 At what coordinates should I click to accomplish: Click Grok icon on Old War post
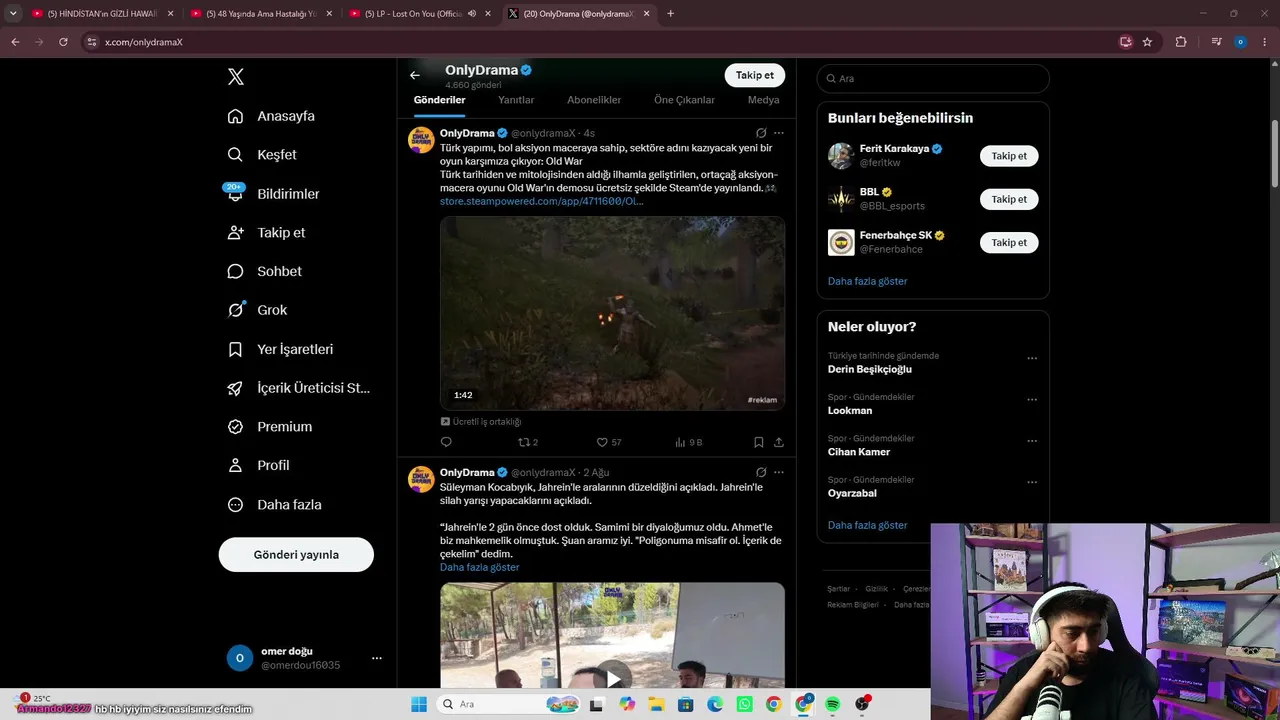(761, 133)
